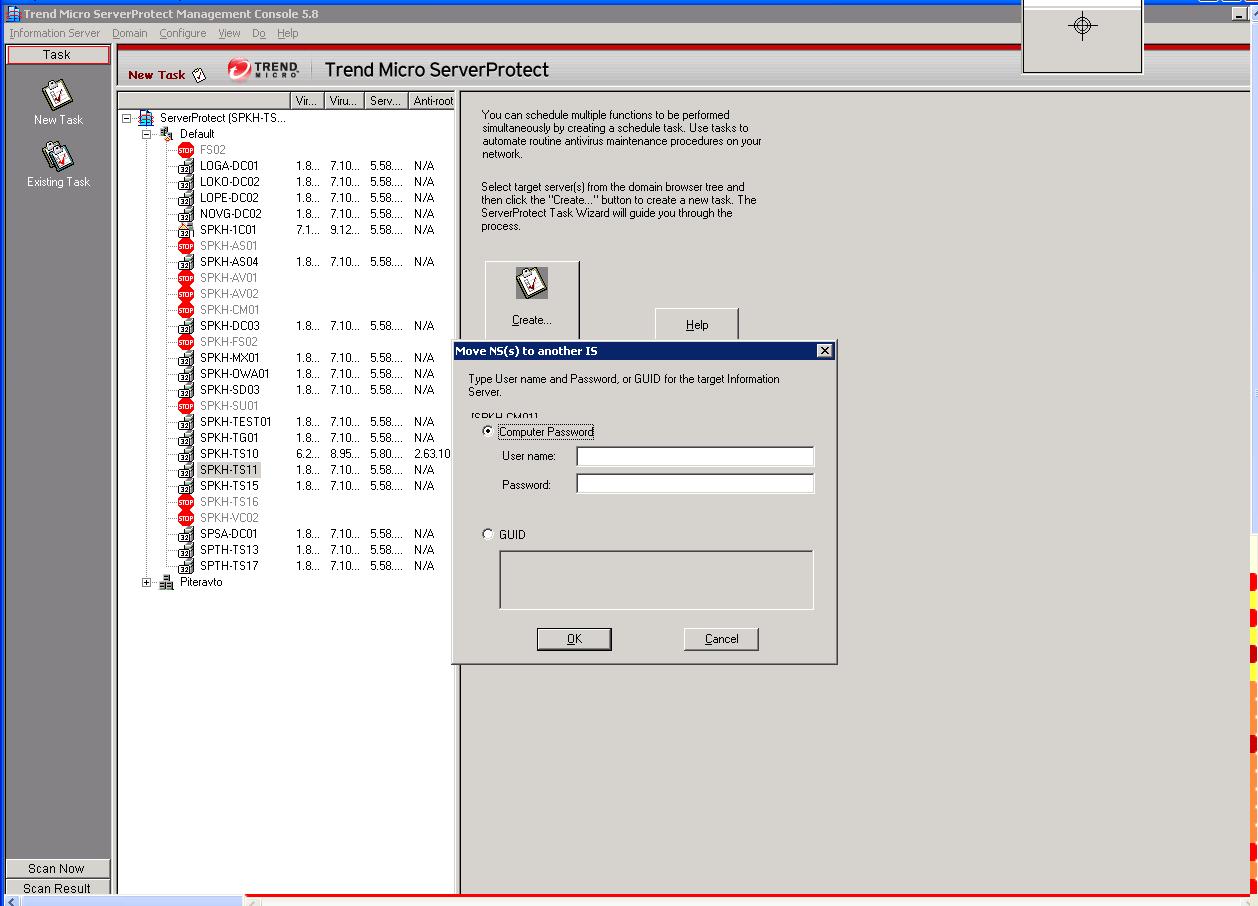Open the Configure menu
This screenshot has height=906, width=1258.
click(x=183, y=33)
